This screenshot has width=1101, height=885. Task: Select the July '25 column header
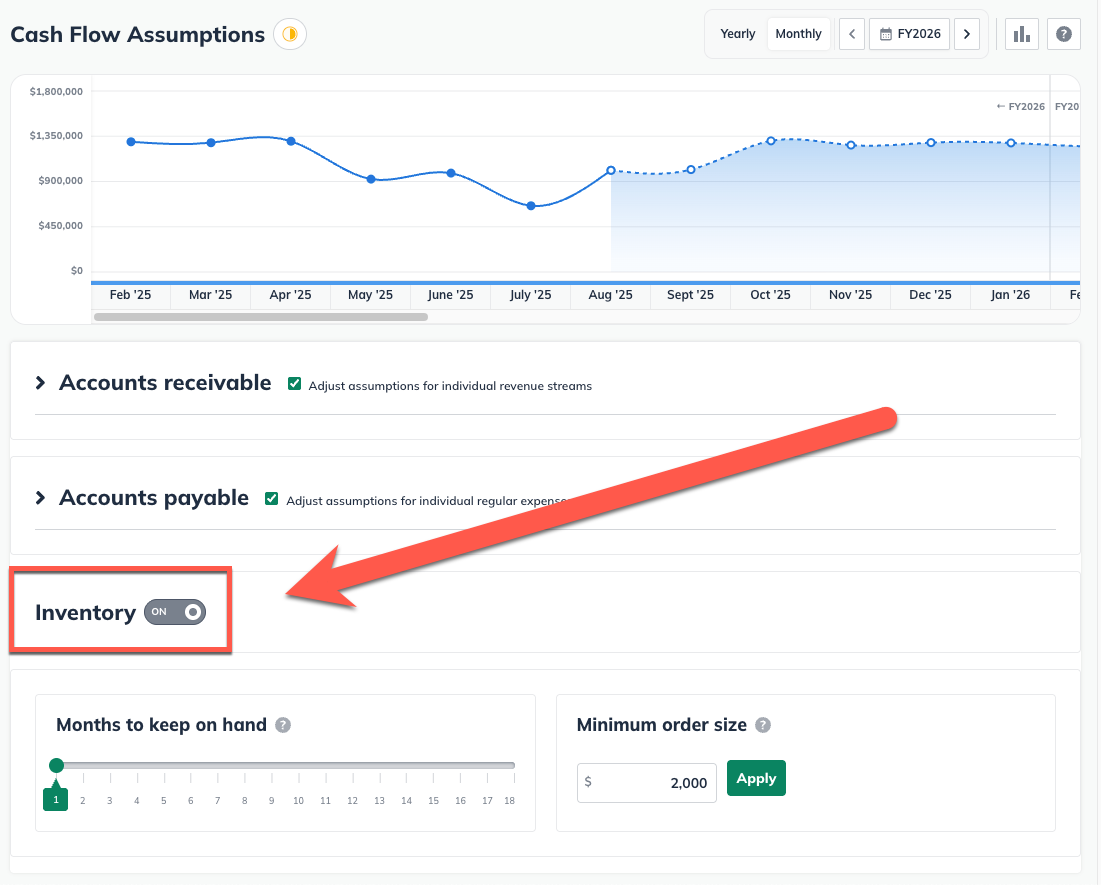click(531, 295)
